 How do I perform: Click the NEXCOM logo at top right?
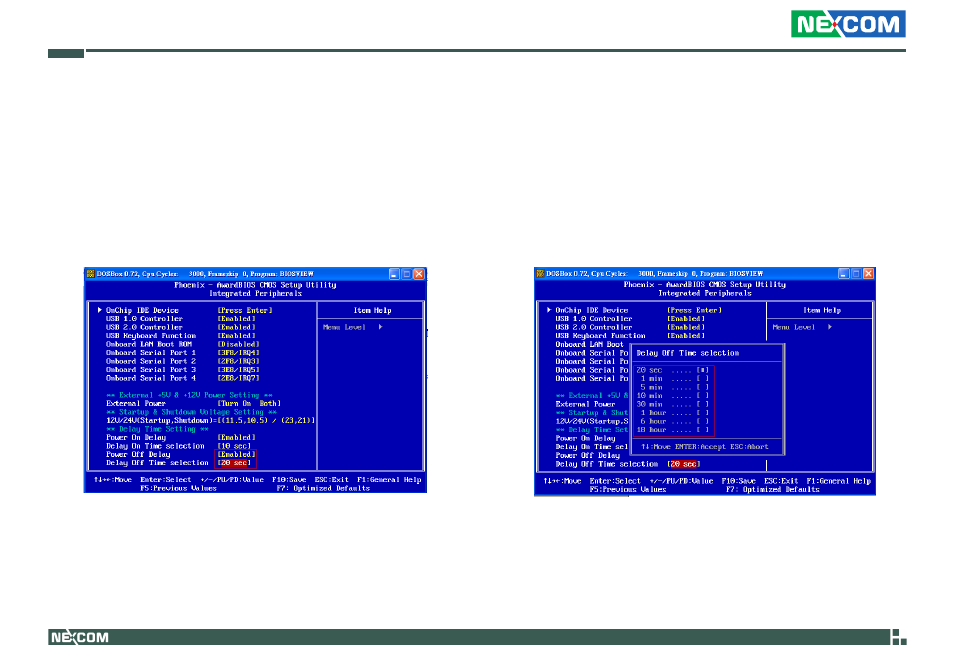click(x=848, y=24)
